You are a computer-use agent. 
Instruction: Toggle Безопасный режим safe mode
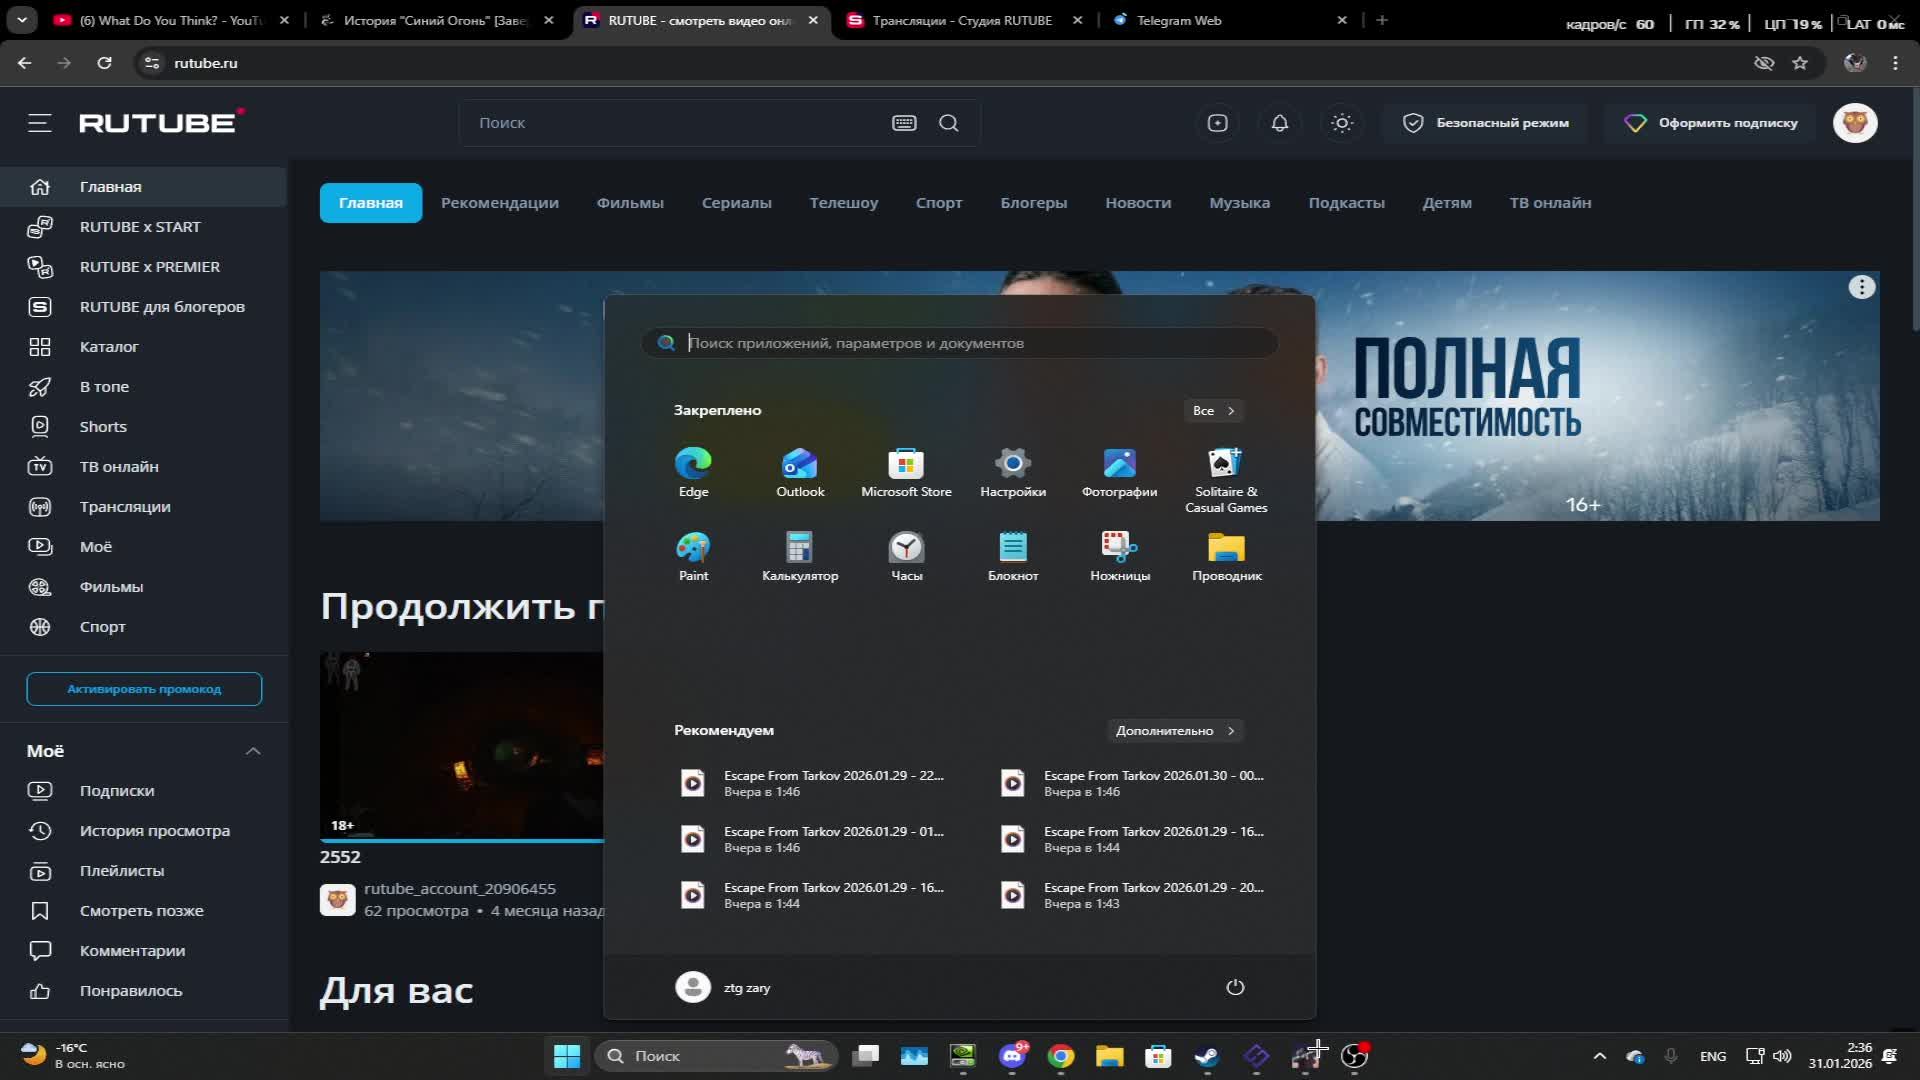coord(1485,123)
